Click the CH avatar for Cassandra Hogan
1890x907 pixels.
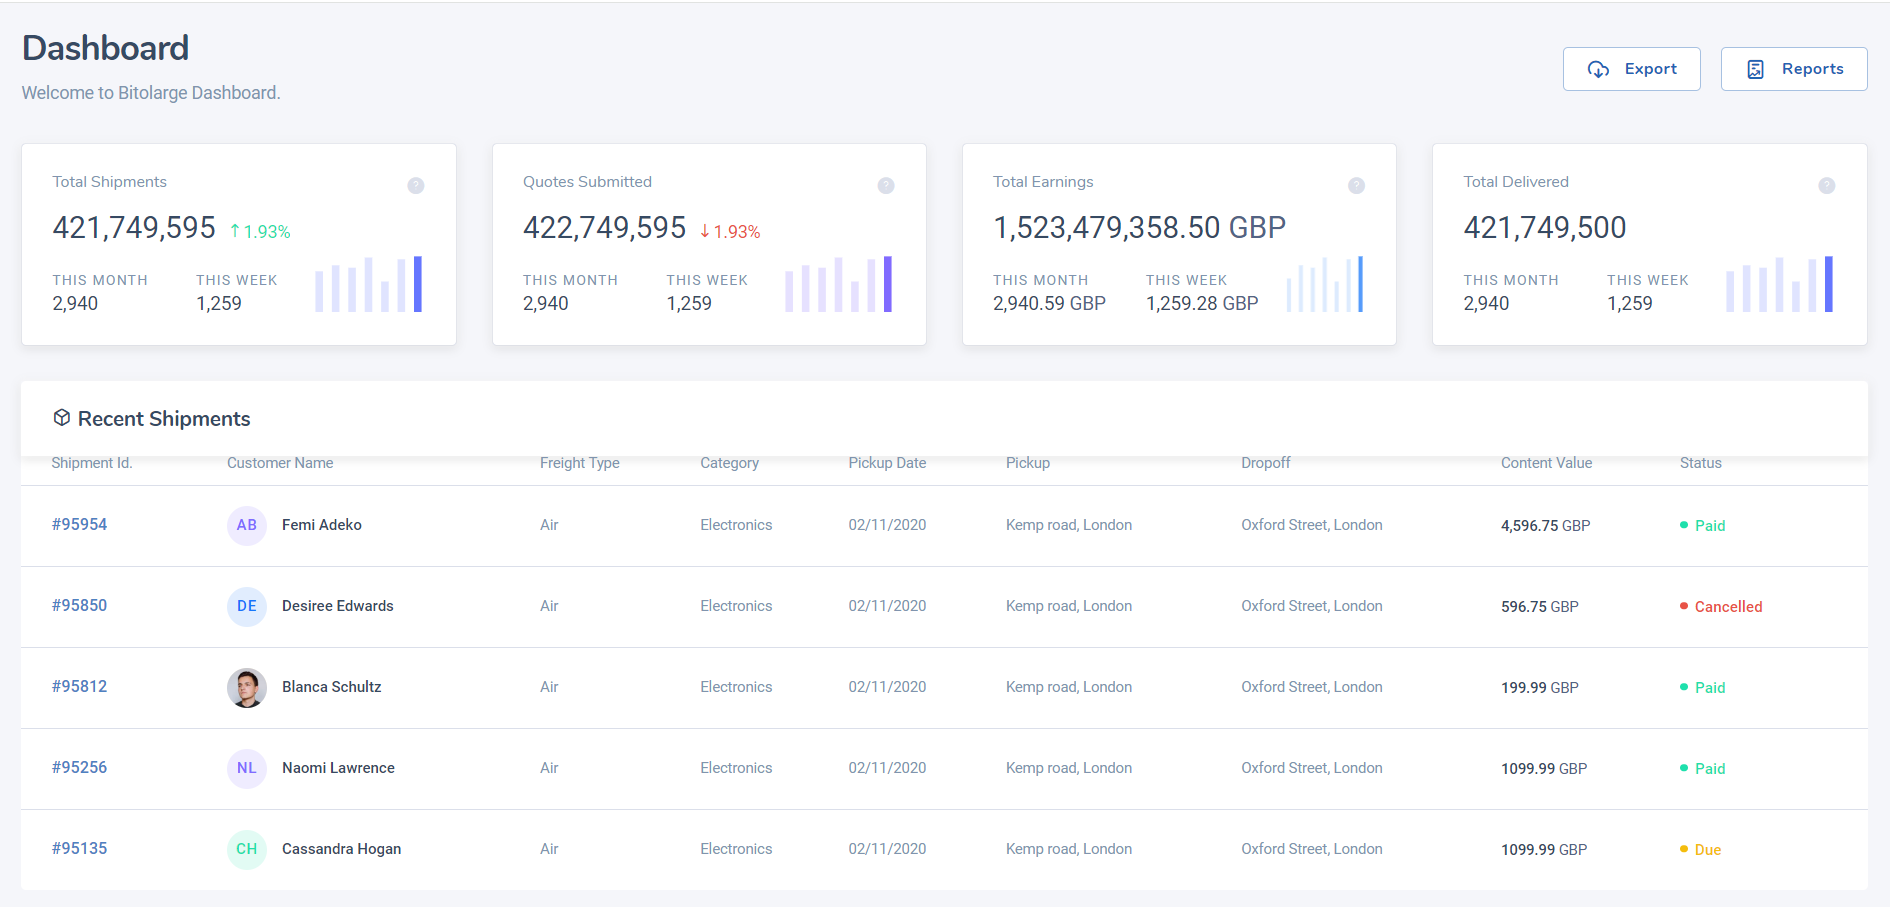(x=247, y=849)
